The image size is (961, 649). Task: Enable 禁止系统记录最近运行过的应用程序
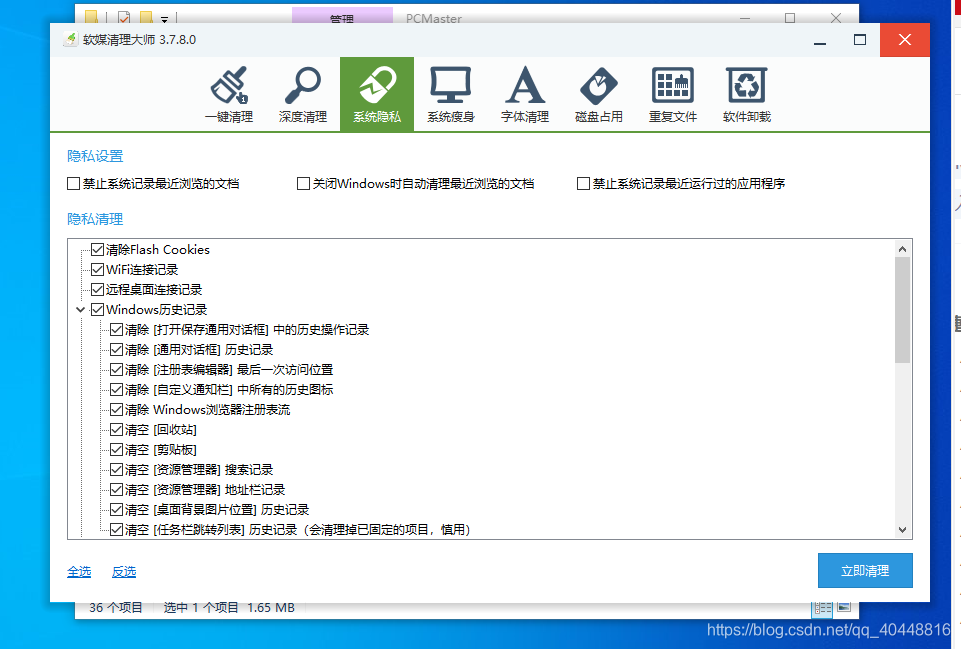tap(583, 183)
